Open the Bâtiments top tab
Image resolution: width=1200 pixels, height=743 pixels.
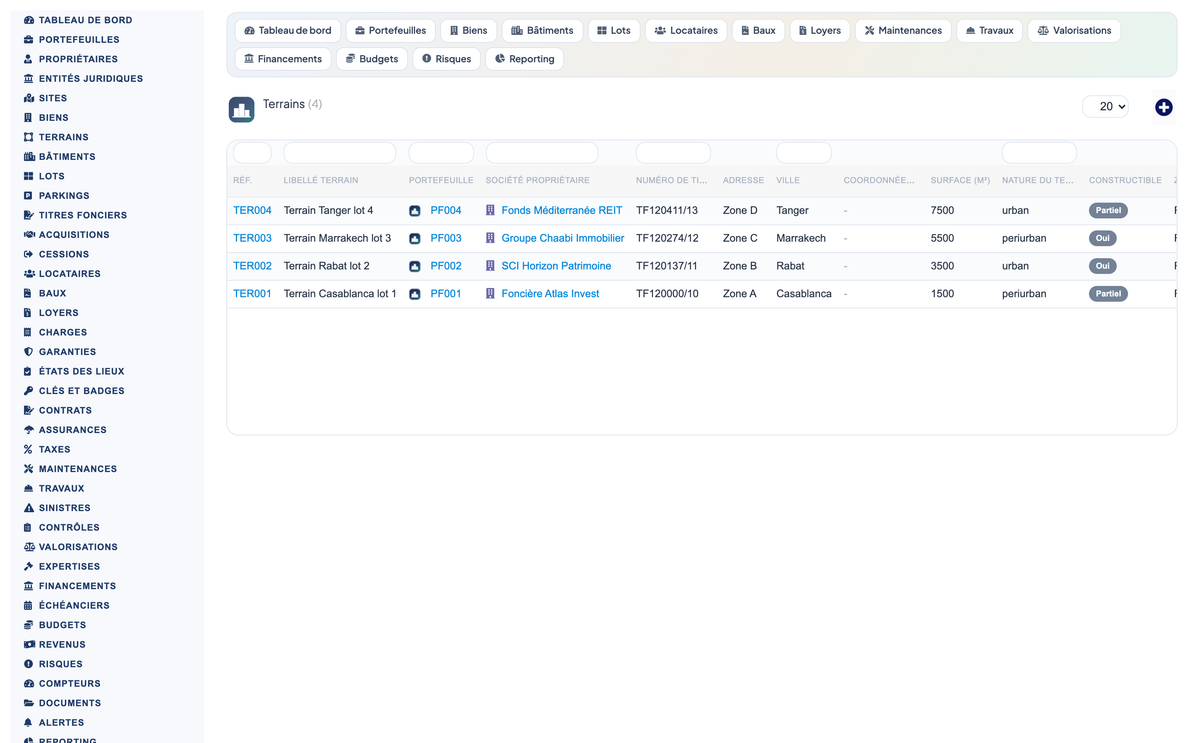click(x=542, y=31)
